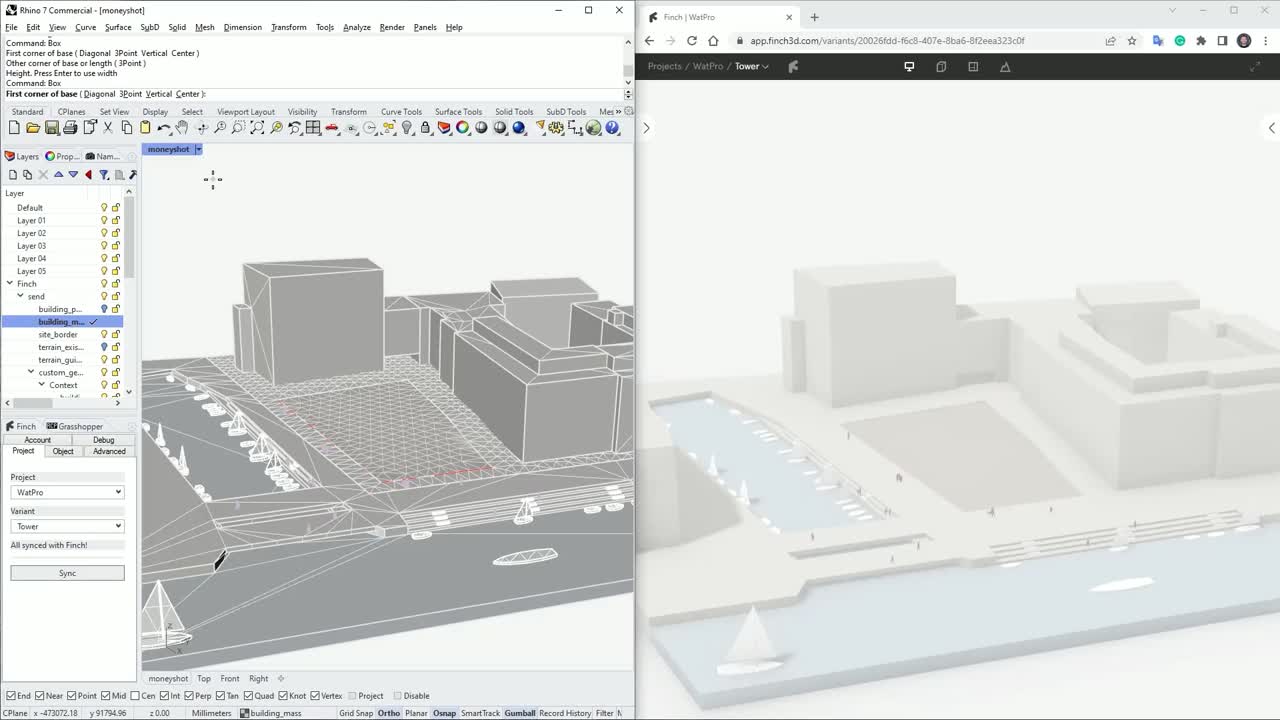The height and width of the screenshot is (720, 1280).
Task: Create a new layer with the New Layer icon
Action: point(13,175)
